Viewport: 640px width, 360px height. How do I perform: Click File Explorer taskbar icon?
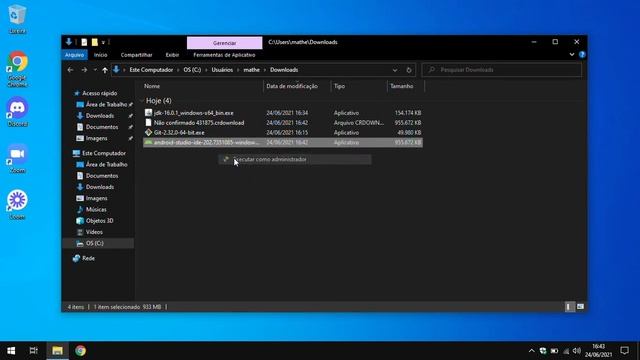(x=57, y=351)
